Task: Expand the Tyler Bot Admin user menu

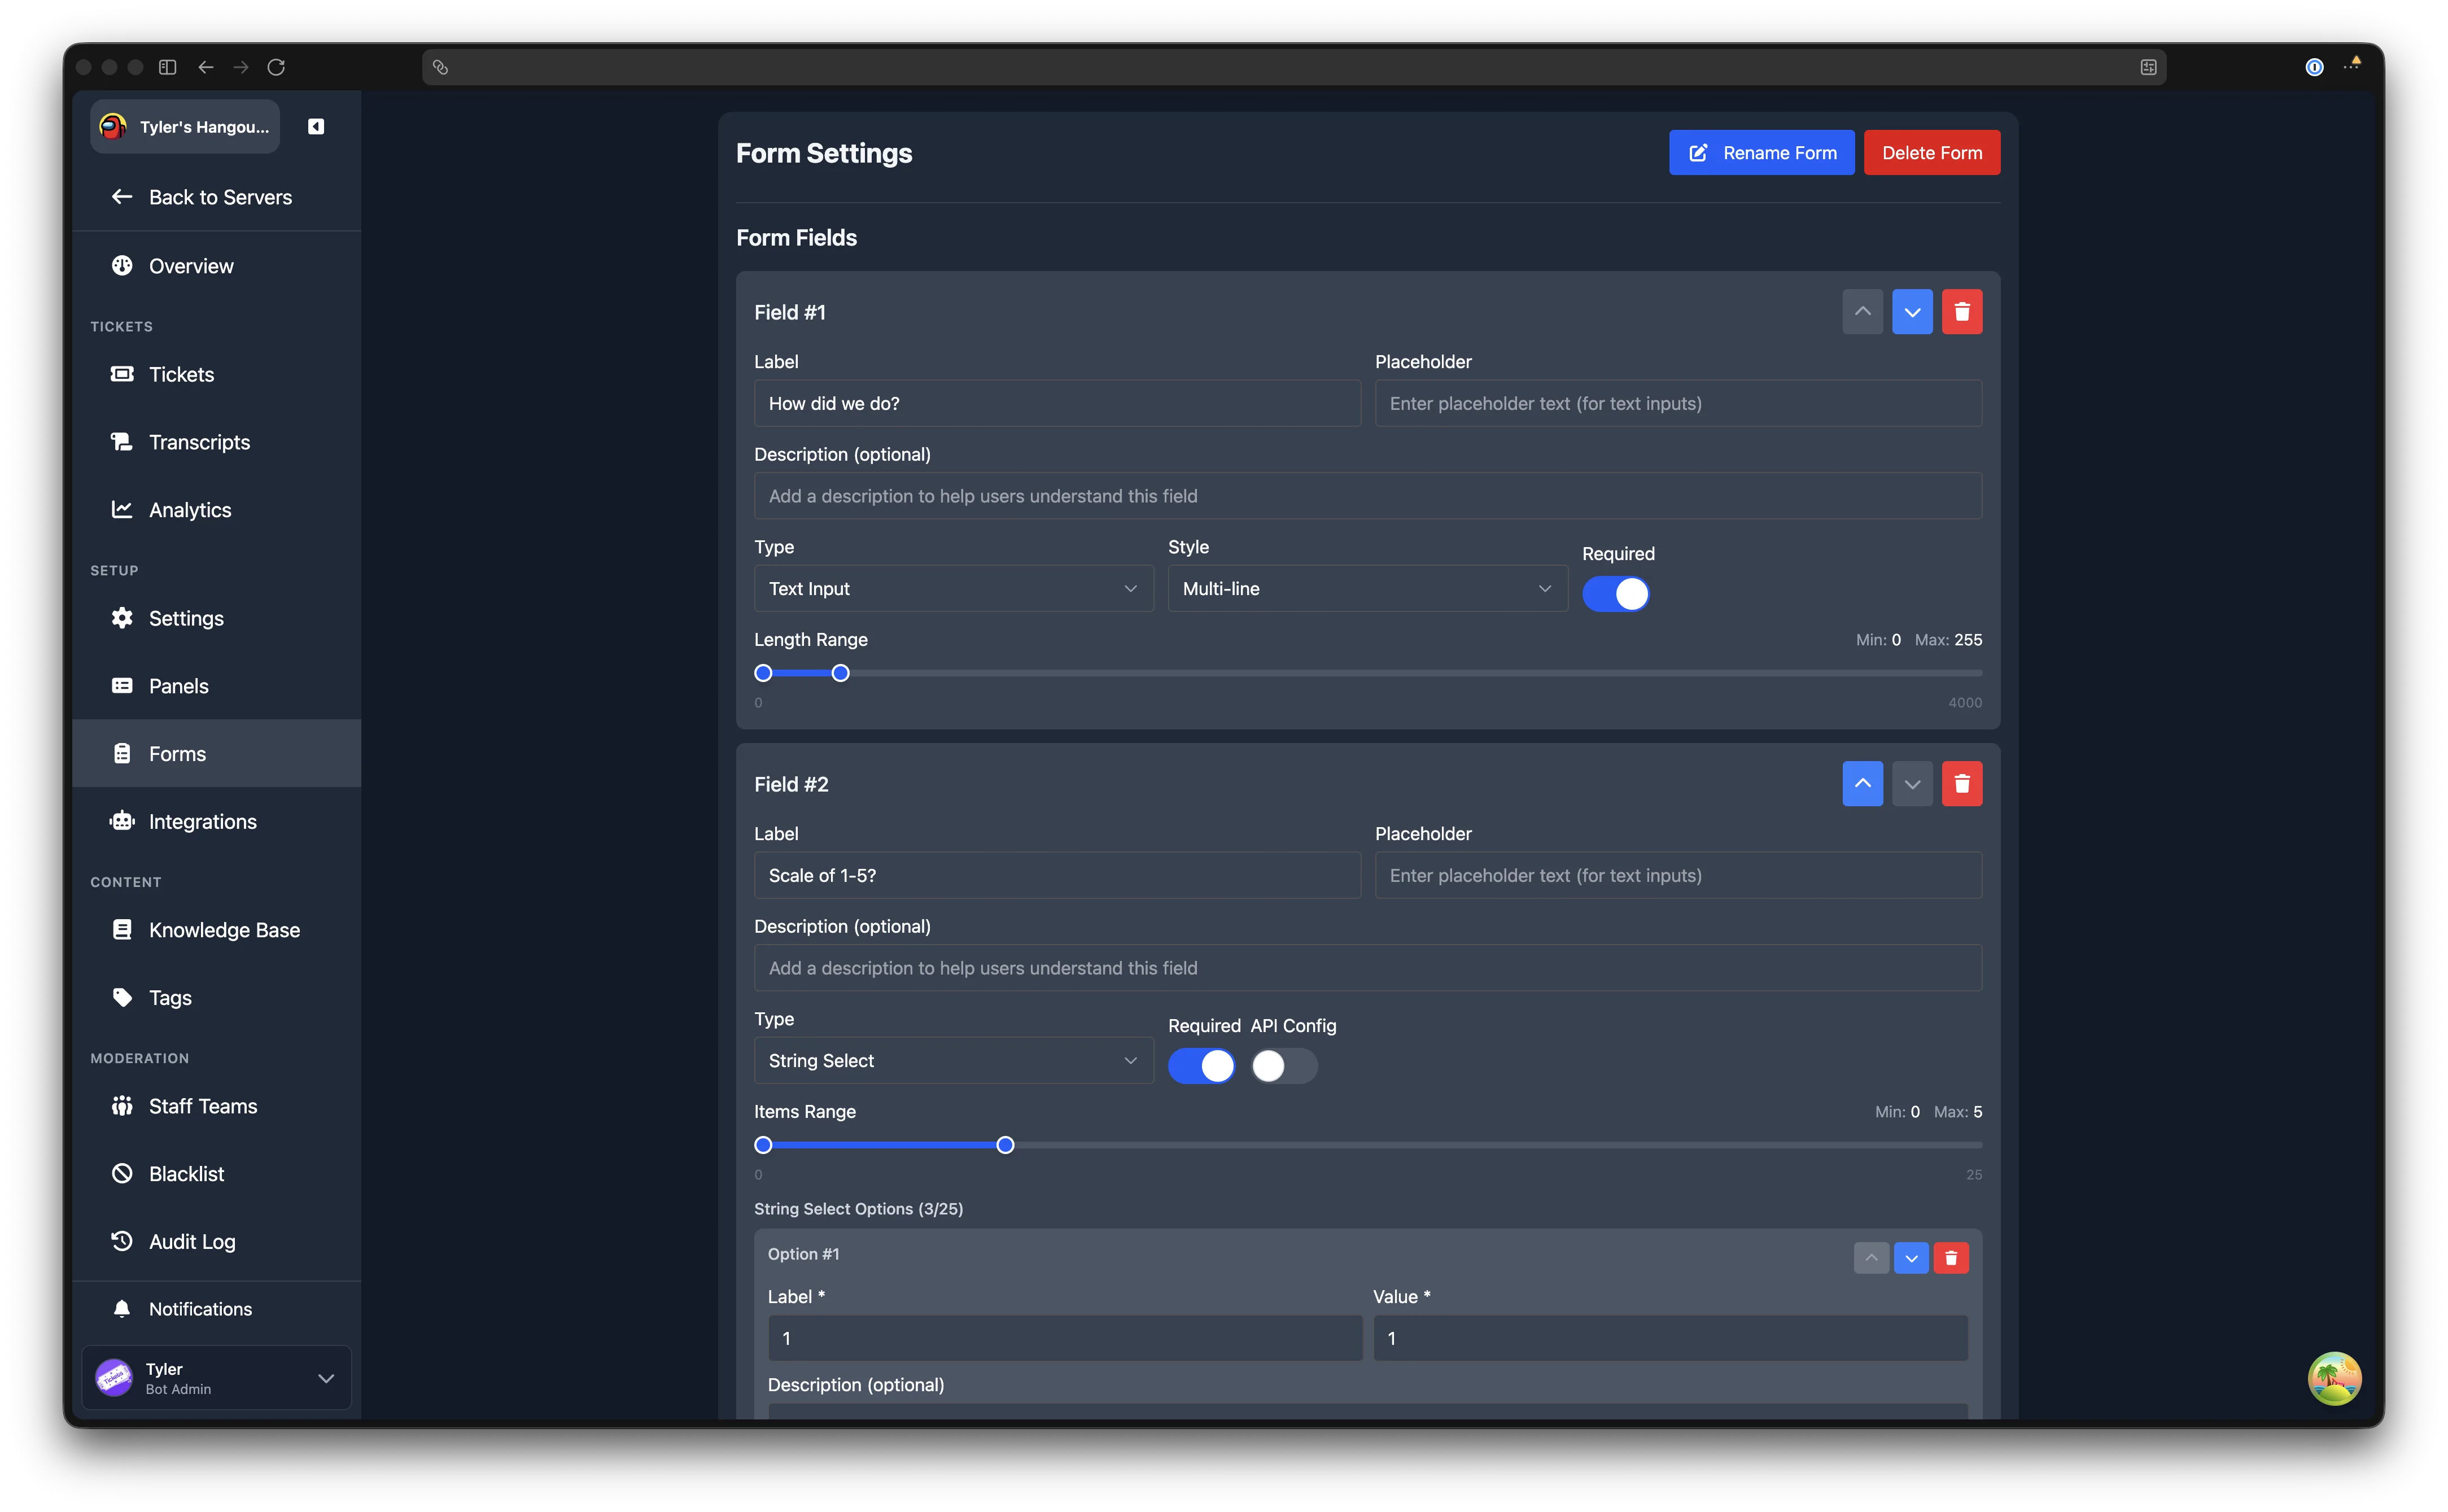Action: click(216, 1378)
